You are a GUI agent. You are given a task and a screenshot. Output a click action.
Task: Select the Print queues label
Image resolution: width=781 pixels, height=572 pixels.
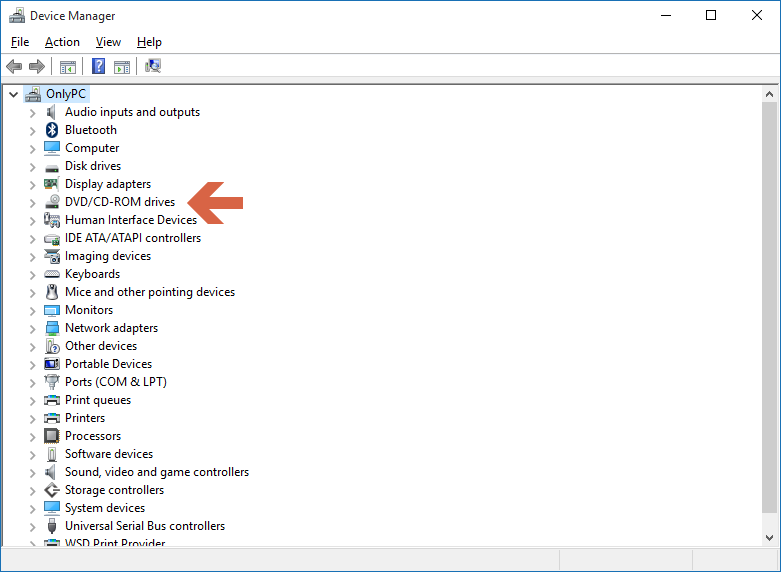(x=98, y=400)
